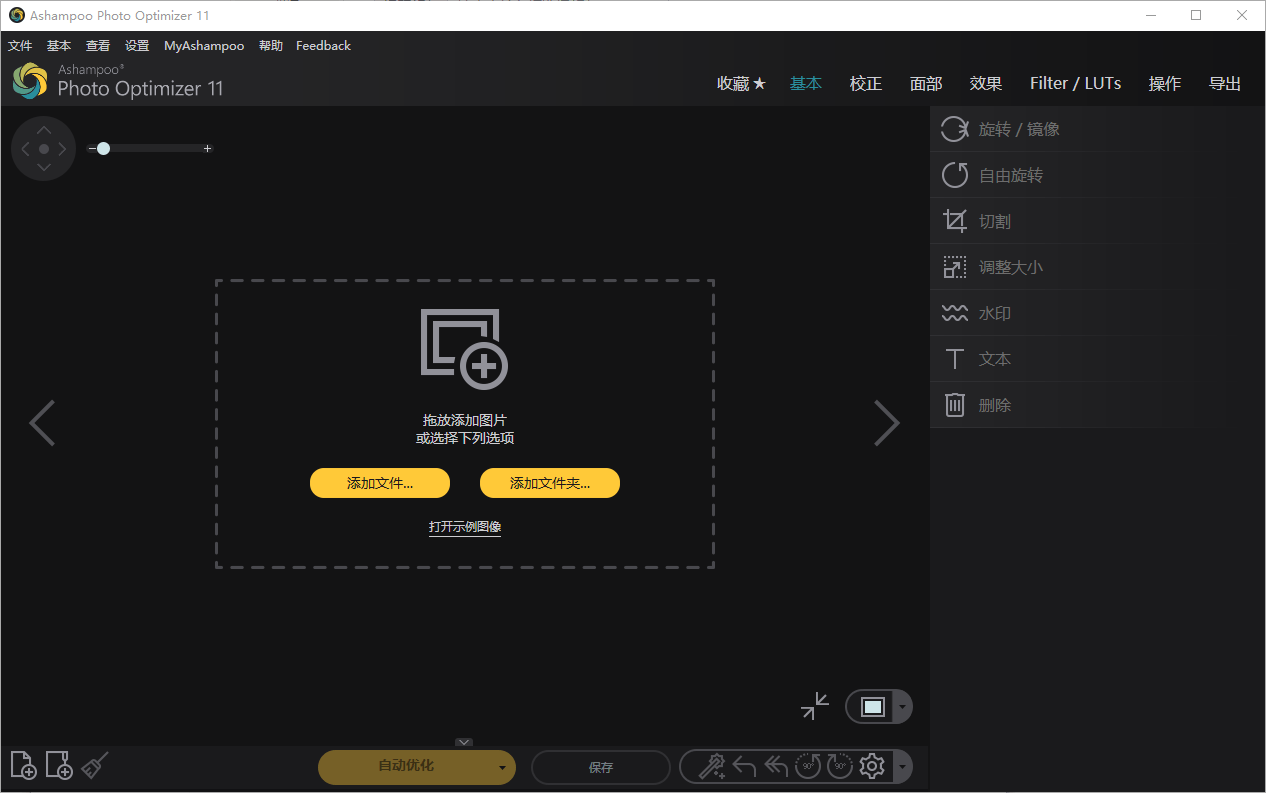
Task: Open the 文本 (Text) tool
Action: 995,358
